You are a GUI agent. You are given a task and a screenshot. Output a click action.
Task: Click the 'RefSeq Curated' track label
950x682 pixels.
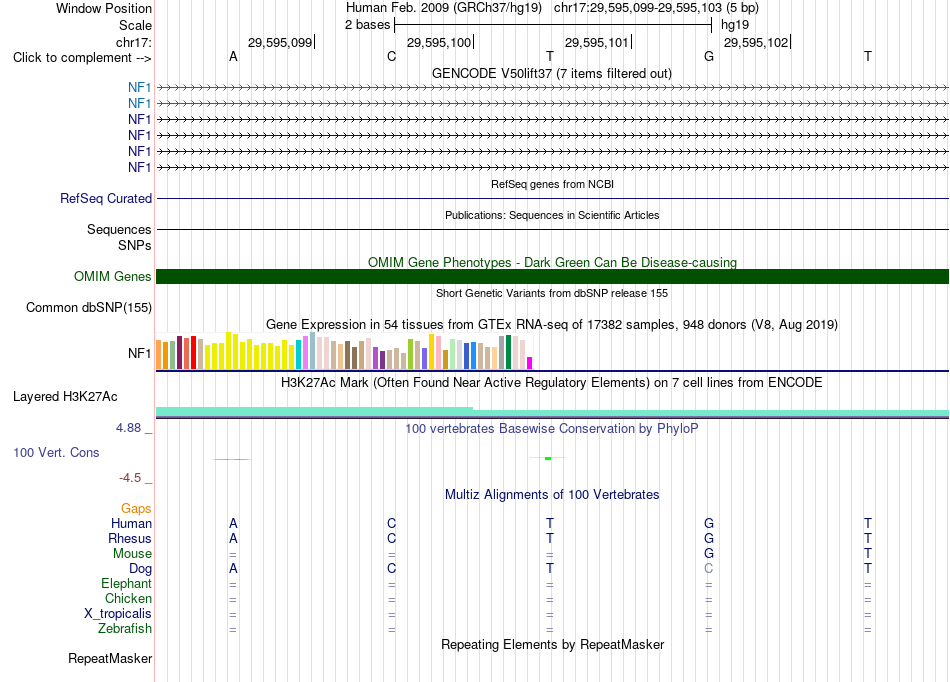tap(106, 198)
